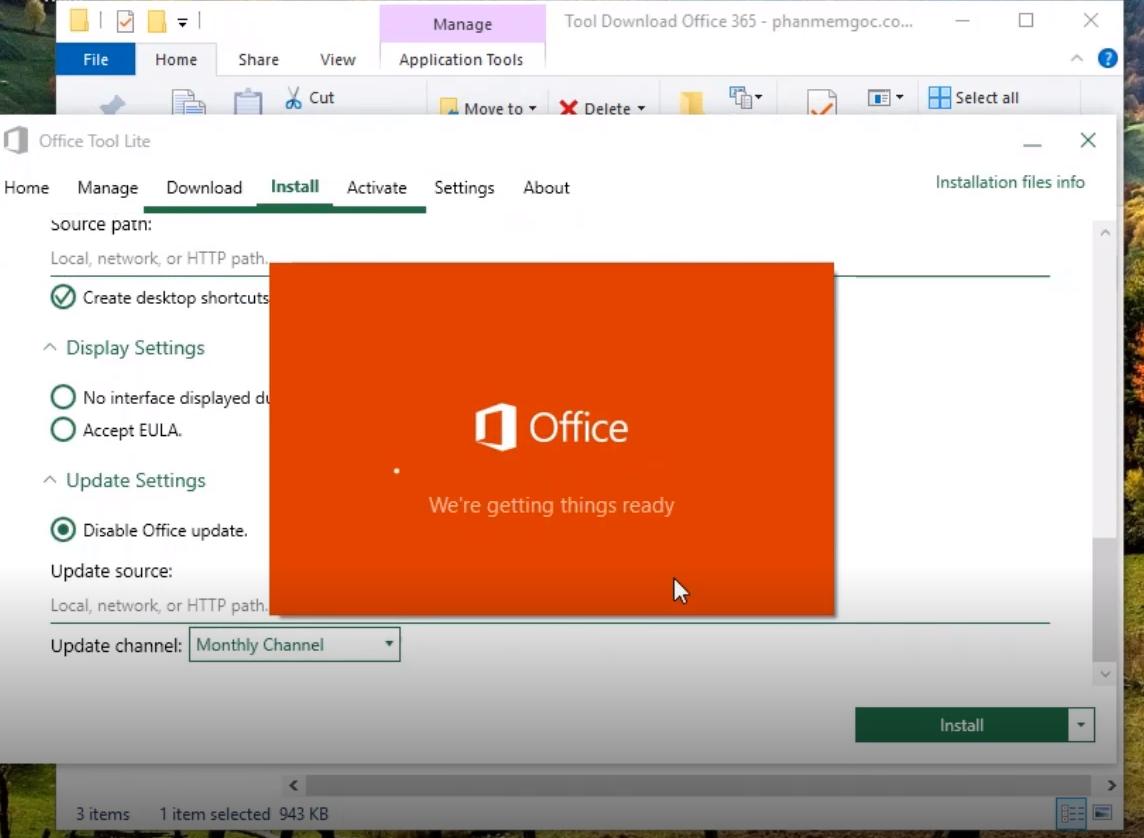The image size is (1144, 838).
Task: Enable the Disable Office update option
Action: (62, 530)
